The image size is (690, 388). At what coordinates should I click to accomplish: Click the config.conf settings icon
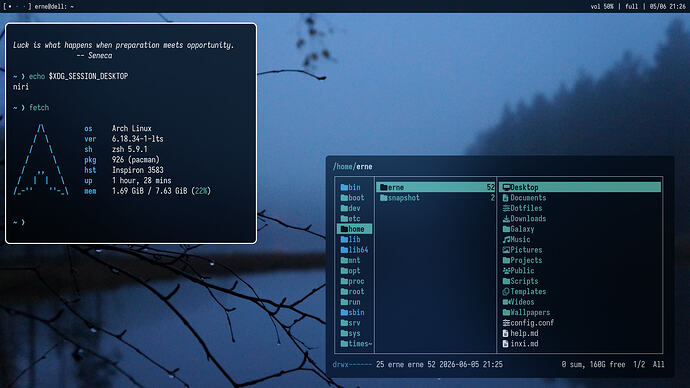click(x=506, y=323)
